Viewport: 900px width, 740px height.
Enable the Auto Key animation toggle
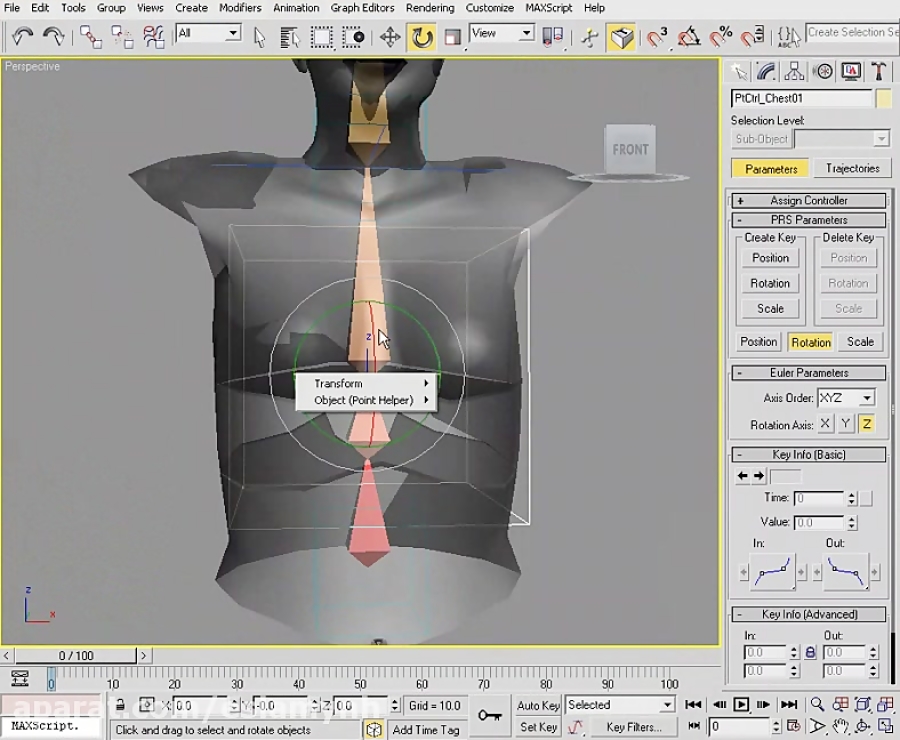537,705
